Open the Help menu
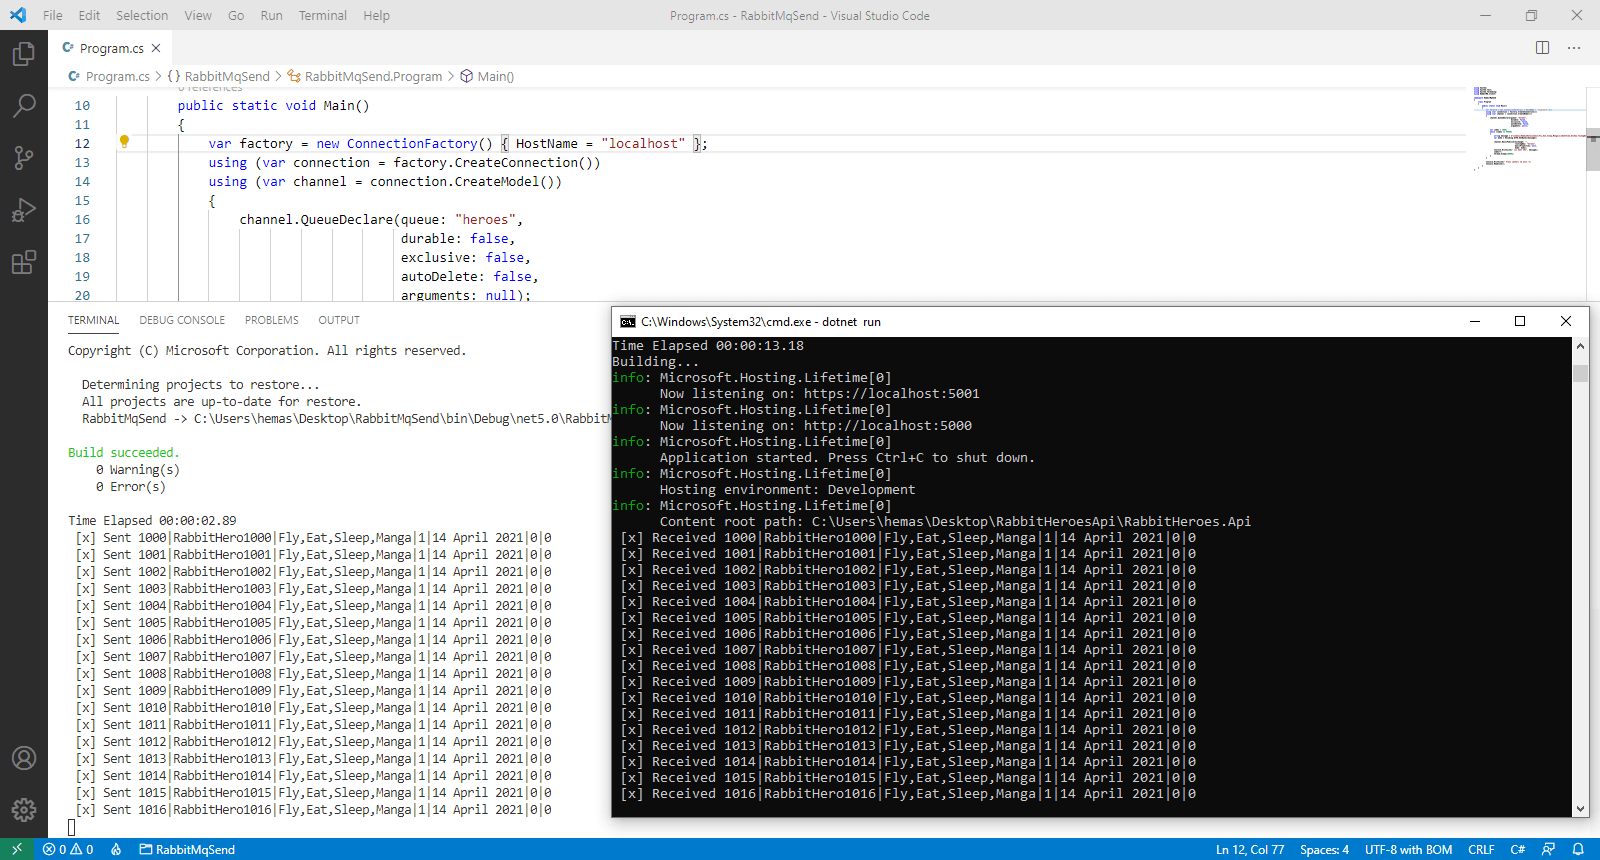The height and width of the screenshot is (860, 1600). click(x=376, y=15)
